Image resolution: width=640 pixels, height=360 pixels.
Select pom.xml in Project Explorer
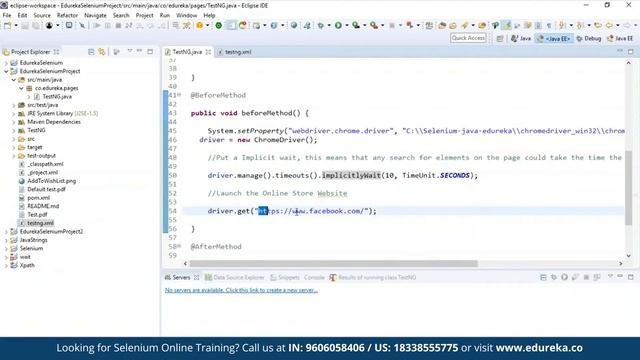coord(38,198)
